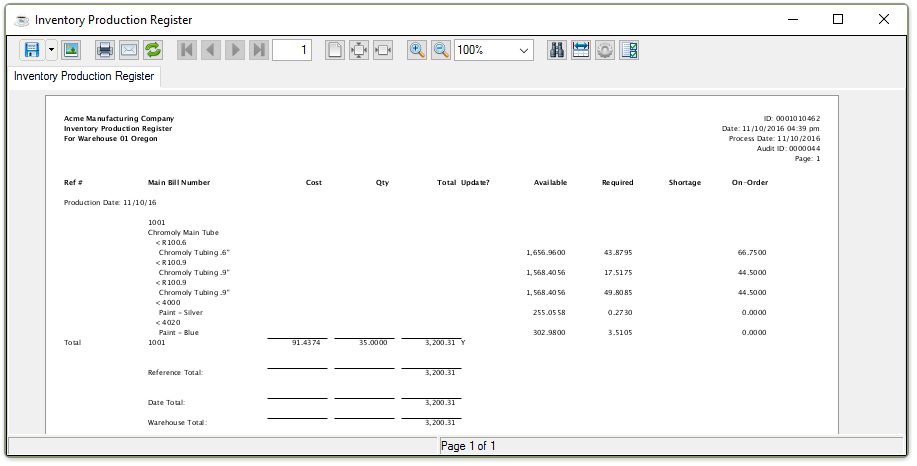Email the report via envelope icon
This screenshot has height=466, width=917.
(129, 50)
